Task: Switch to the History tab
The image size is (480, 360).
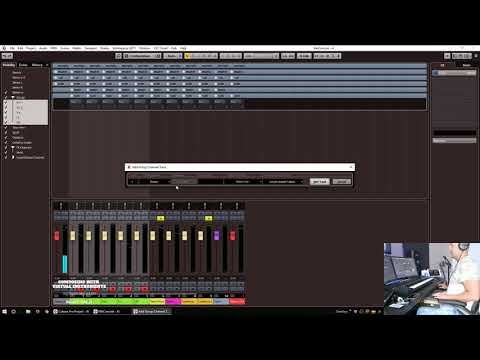Action: [37, 65]
